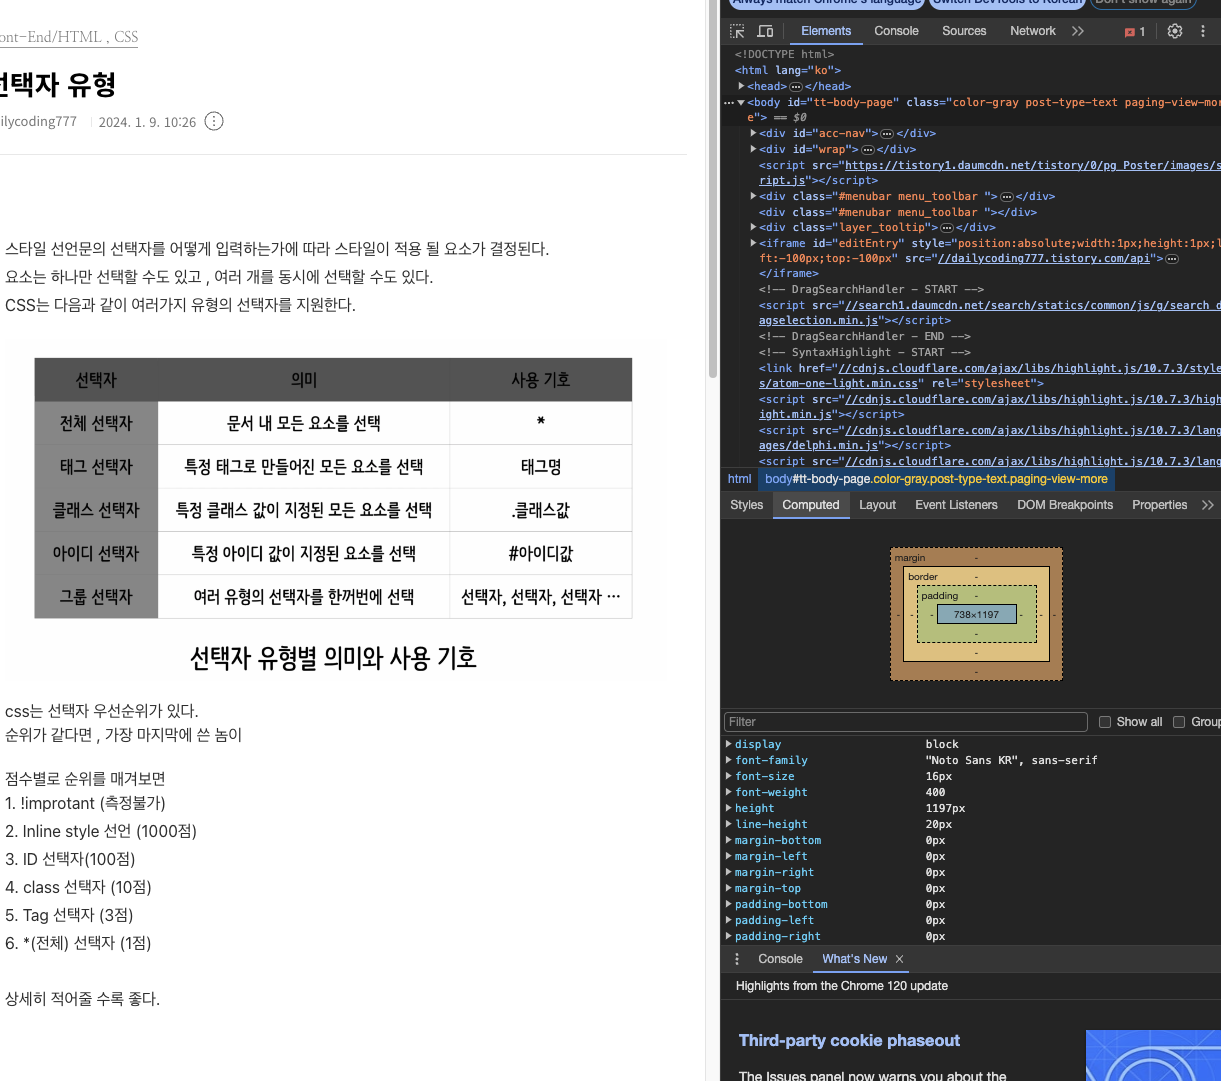Switch to the Elements panel tab

tap(826, 31)
